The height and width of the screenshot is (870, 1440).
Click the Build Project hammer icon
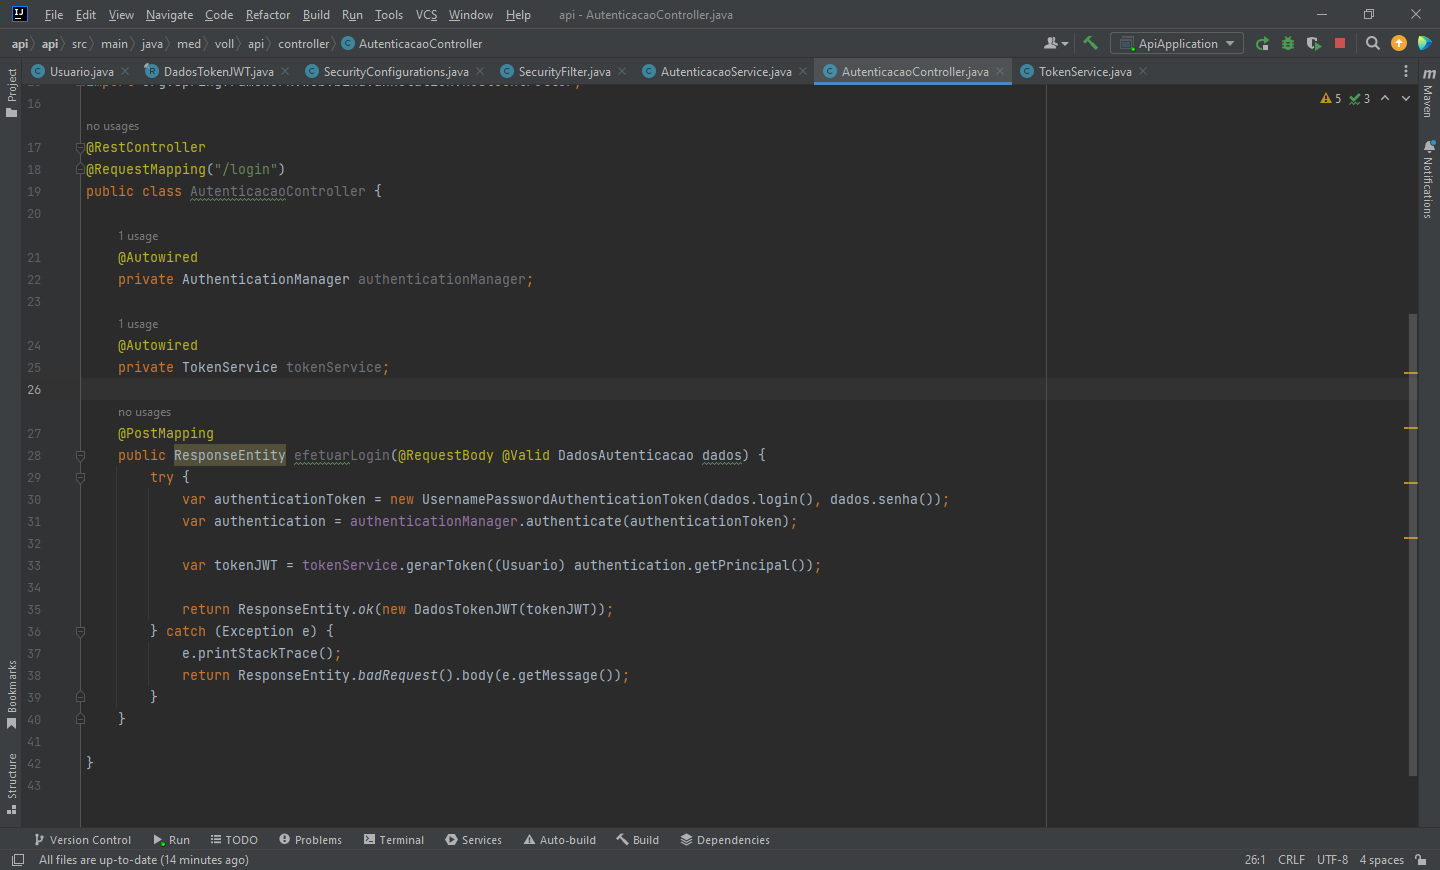coord(1091,43)
